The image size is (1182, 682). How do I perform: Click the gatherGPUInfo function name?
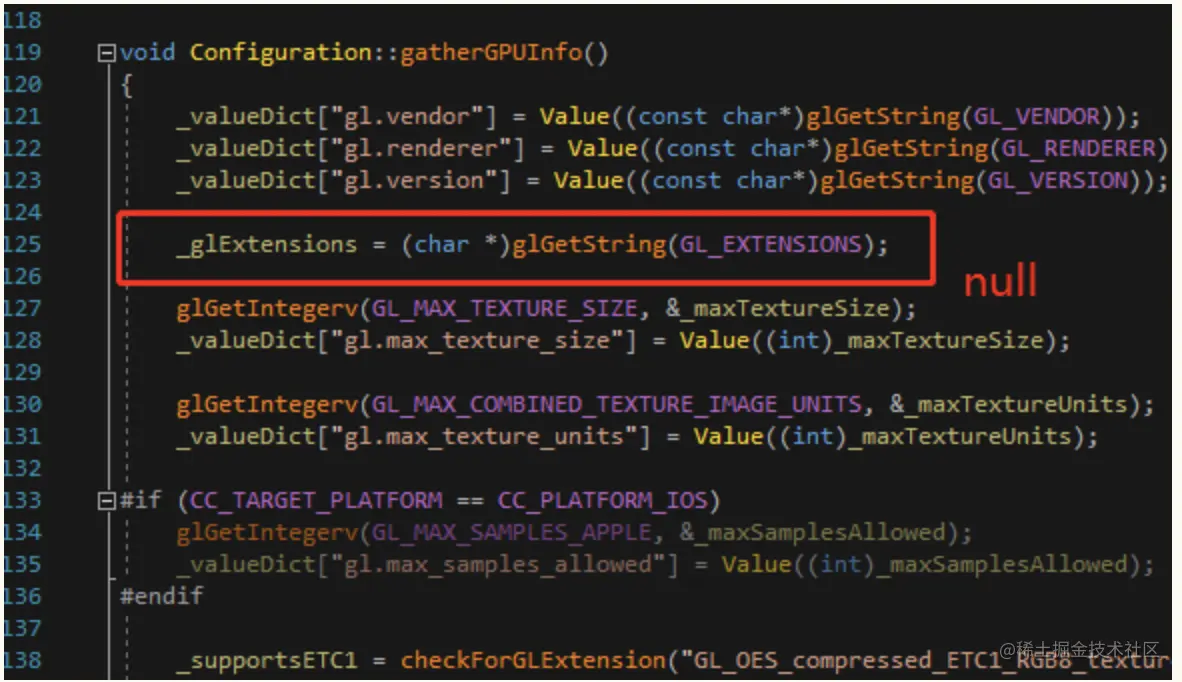tap(491, 52)
